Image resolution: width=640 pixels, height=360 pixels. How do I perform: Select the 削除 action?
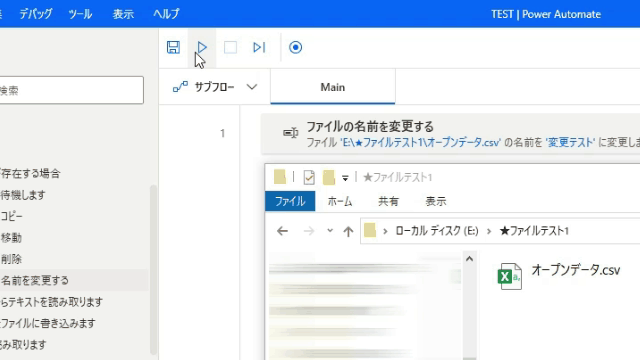[11, 259]
